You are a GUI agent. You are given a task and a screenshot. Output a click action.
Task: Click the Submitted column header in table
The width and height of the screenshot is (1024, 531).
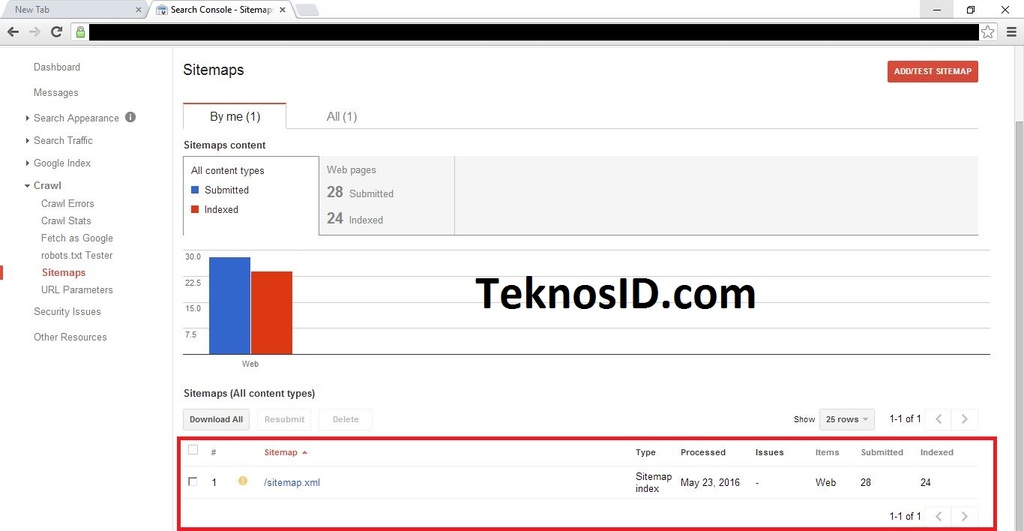pyautogui.click(x=882, y=452)
